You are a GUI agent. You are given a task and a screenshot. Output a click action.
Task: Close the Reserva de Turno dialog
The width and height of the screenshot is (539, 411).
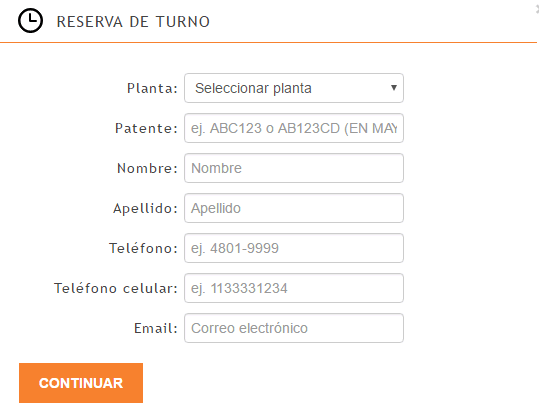pos(537,10)
